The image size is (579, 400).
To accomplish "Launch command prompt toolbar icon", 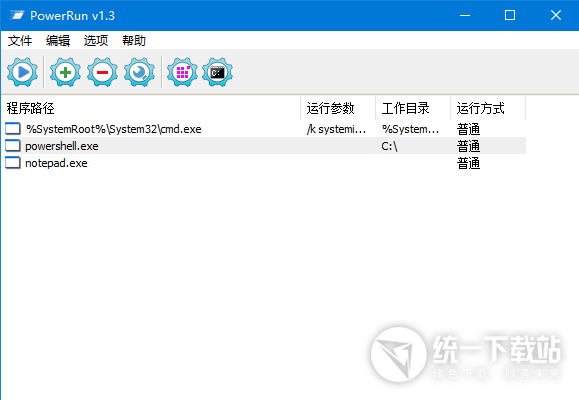I will [217, 72].
